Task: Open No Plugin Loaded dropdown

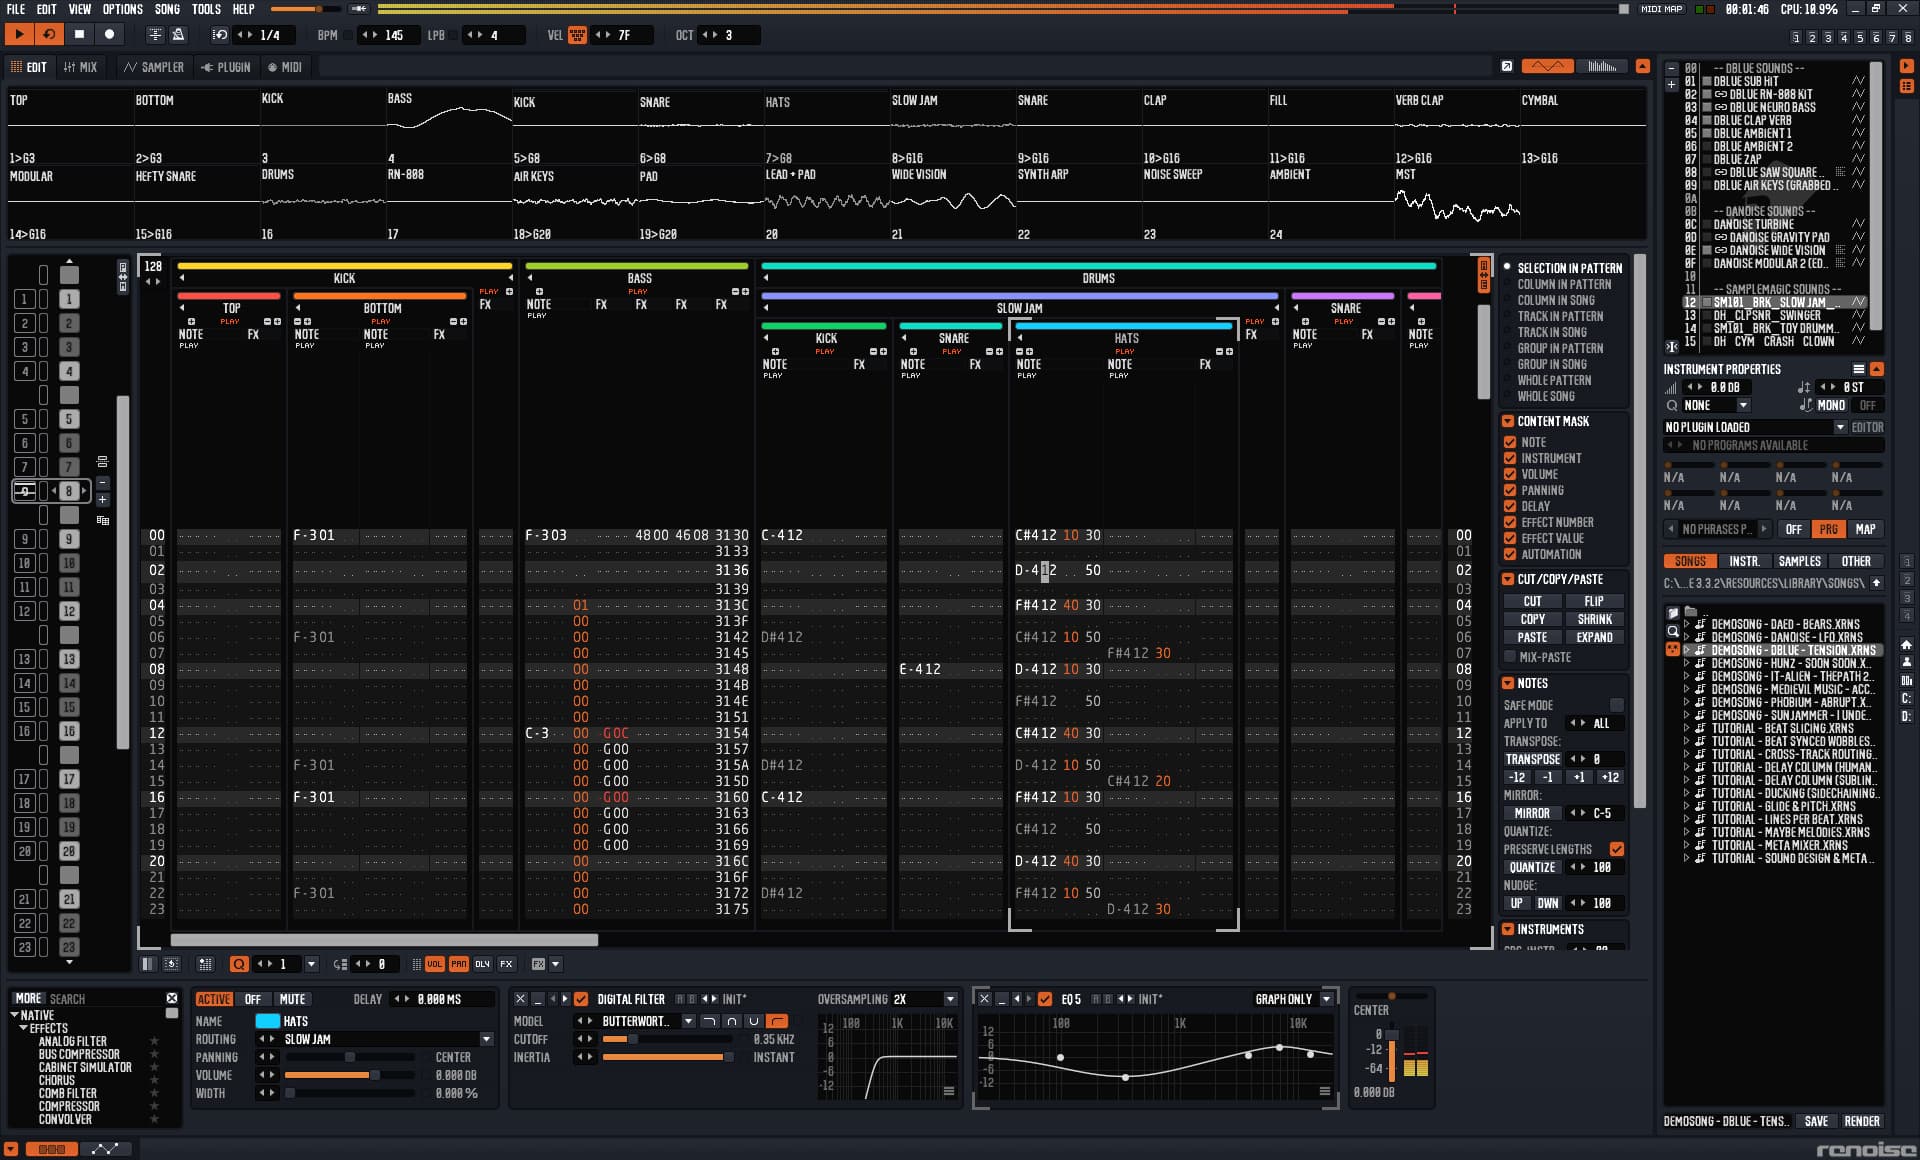Action: [1755, 427]
